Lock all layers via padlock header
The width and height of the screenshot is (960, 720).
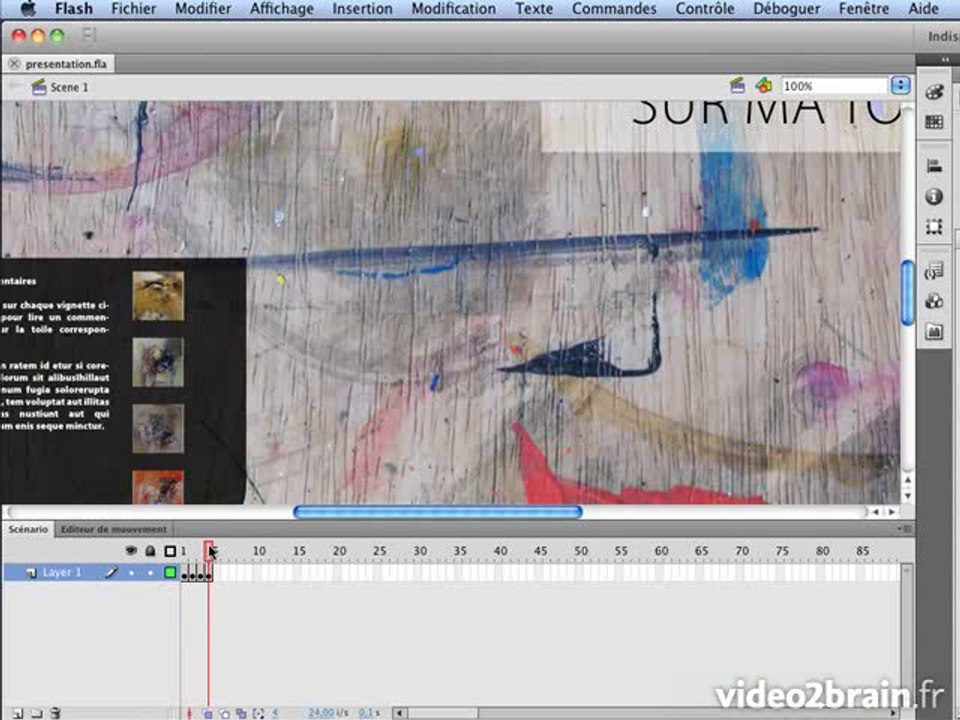[x=150, y=550]
